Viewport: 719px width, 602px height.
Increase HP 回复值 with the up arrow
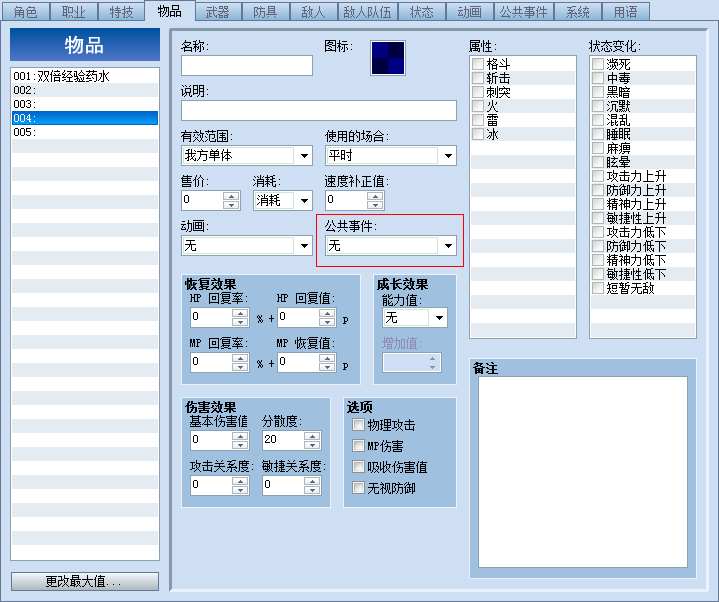(326, 313)
